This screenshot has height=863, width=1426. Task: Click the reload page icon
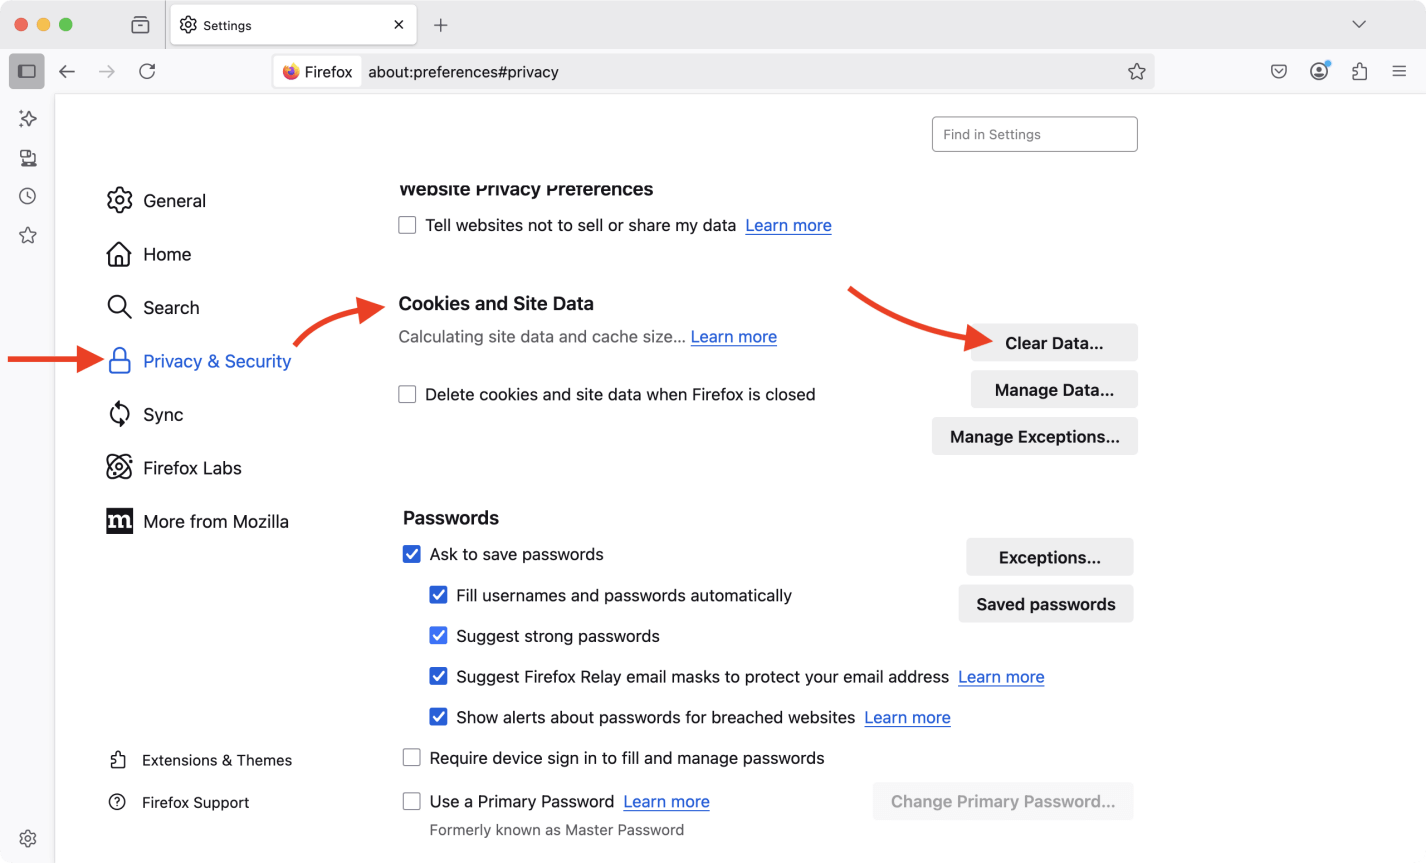pos(147,72)
